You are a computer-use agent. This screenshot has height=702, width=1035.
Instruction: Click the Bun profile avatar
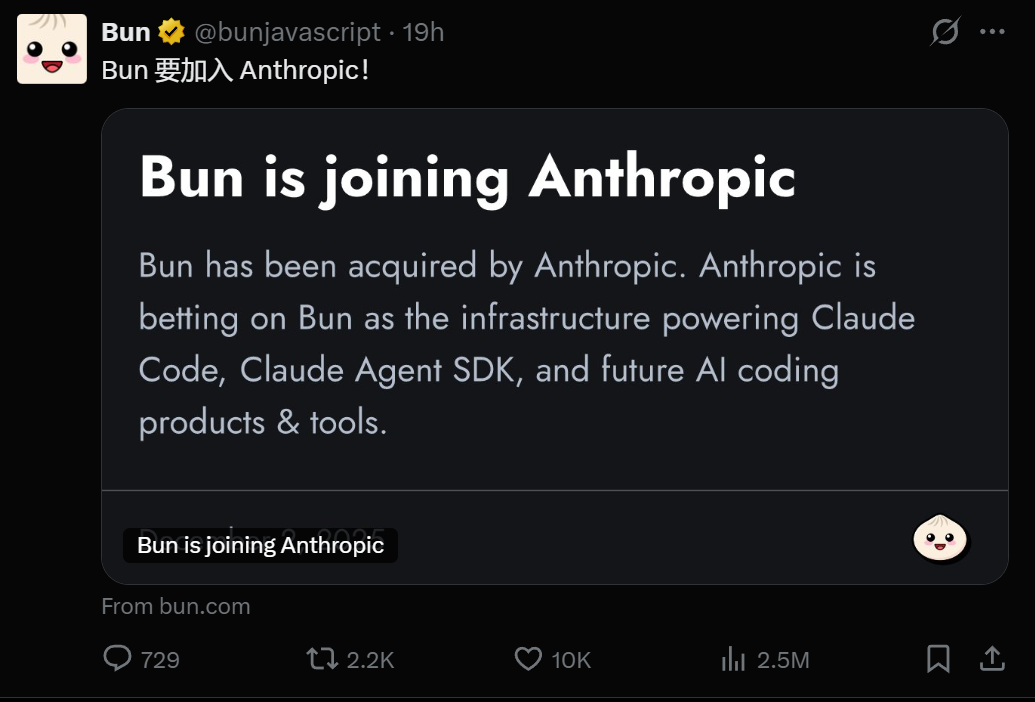pos(52,49)
